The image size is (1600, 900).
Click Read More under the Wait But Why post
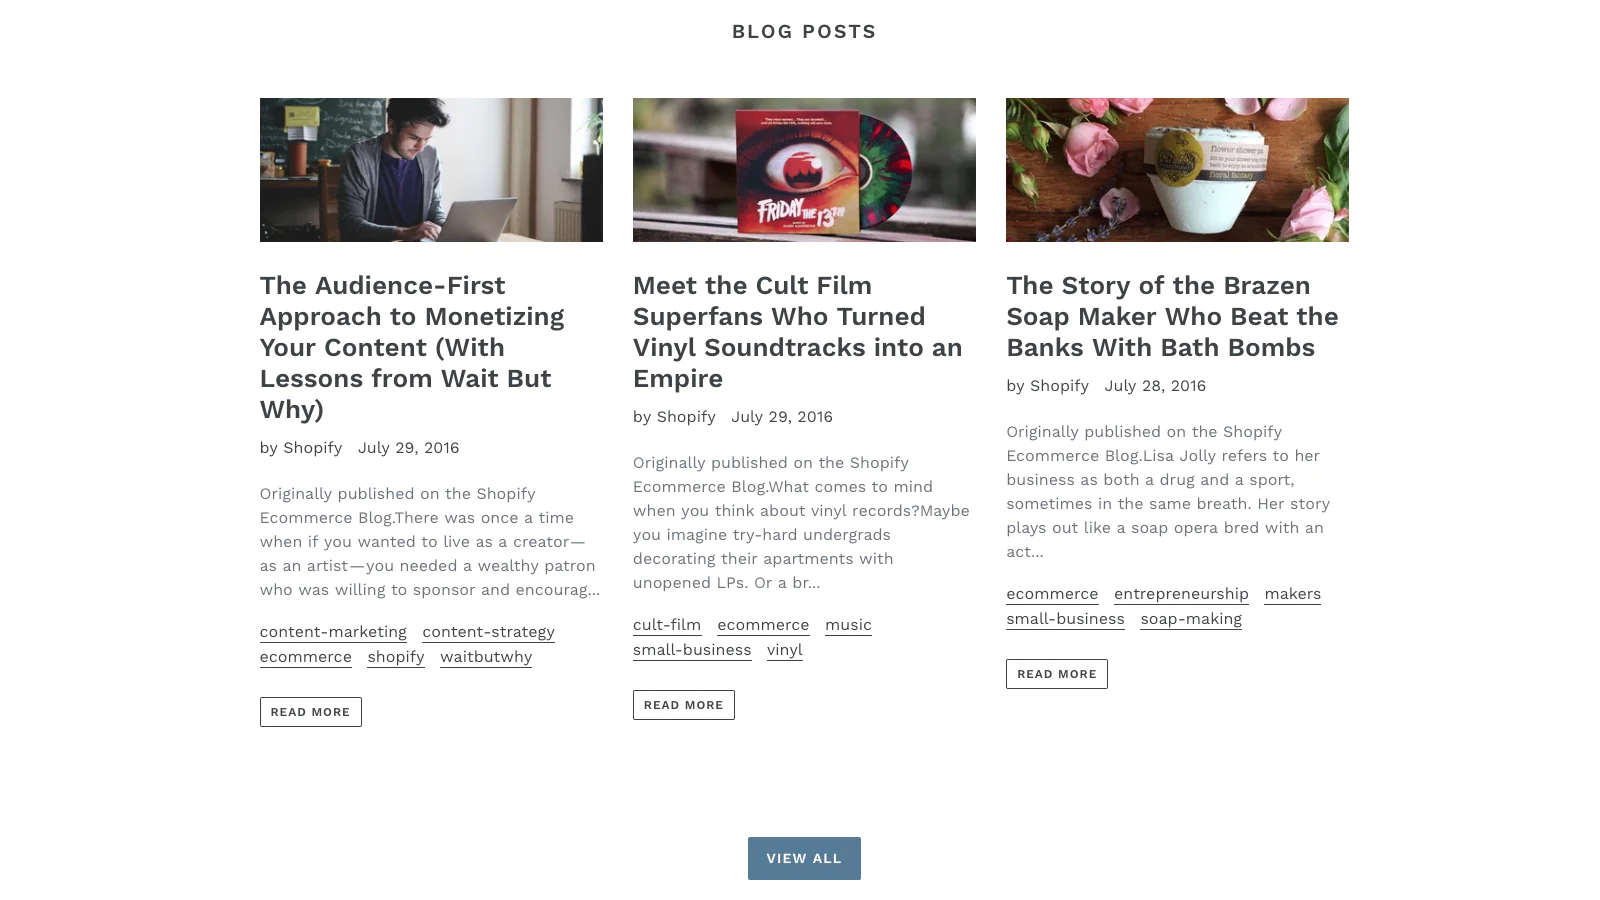coord(311,712)
